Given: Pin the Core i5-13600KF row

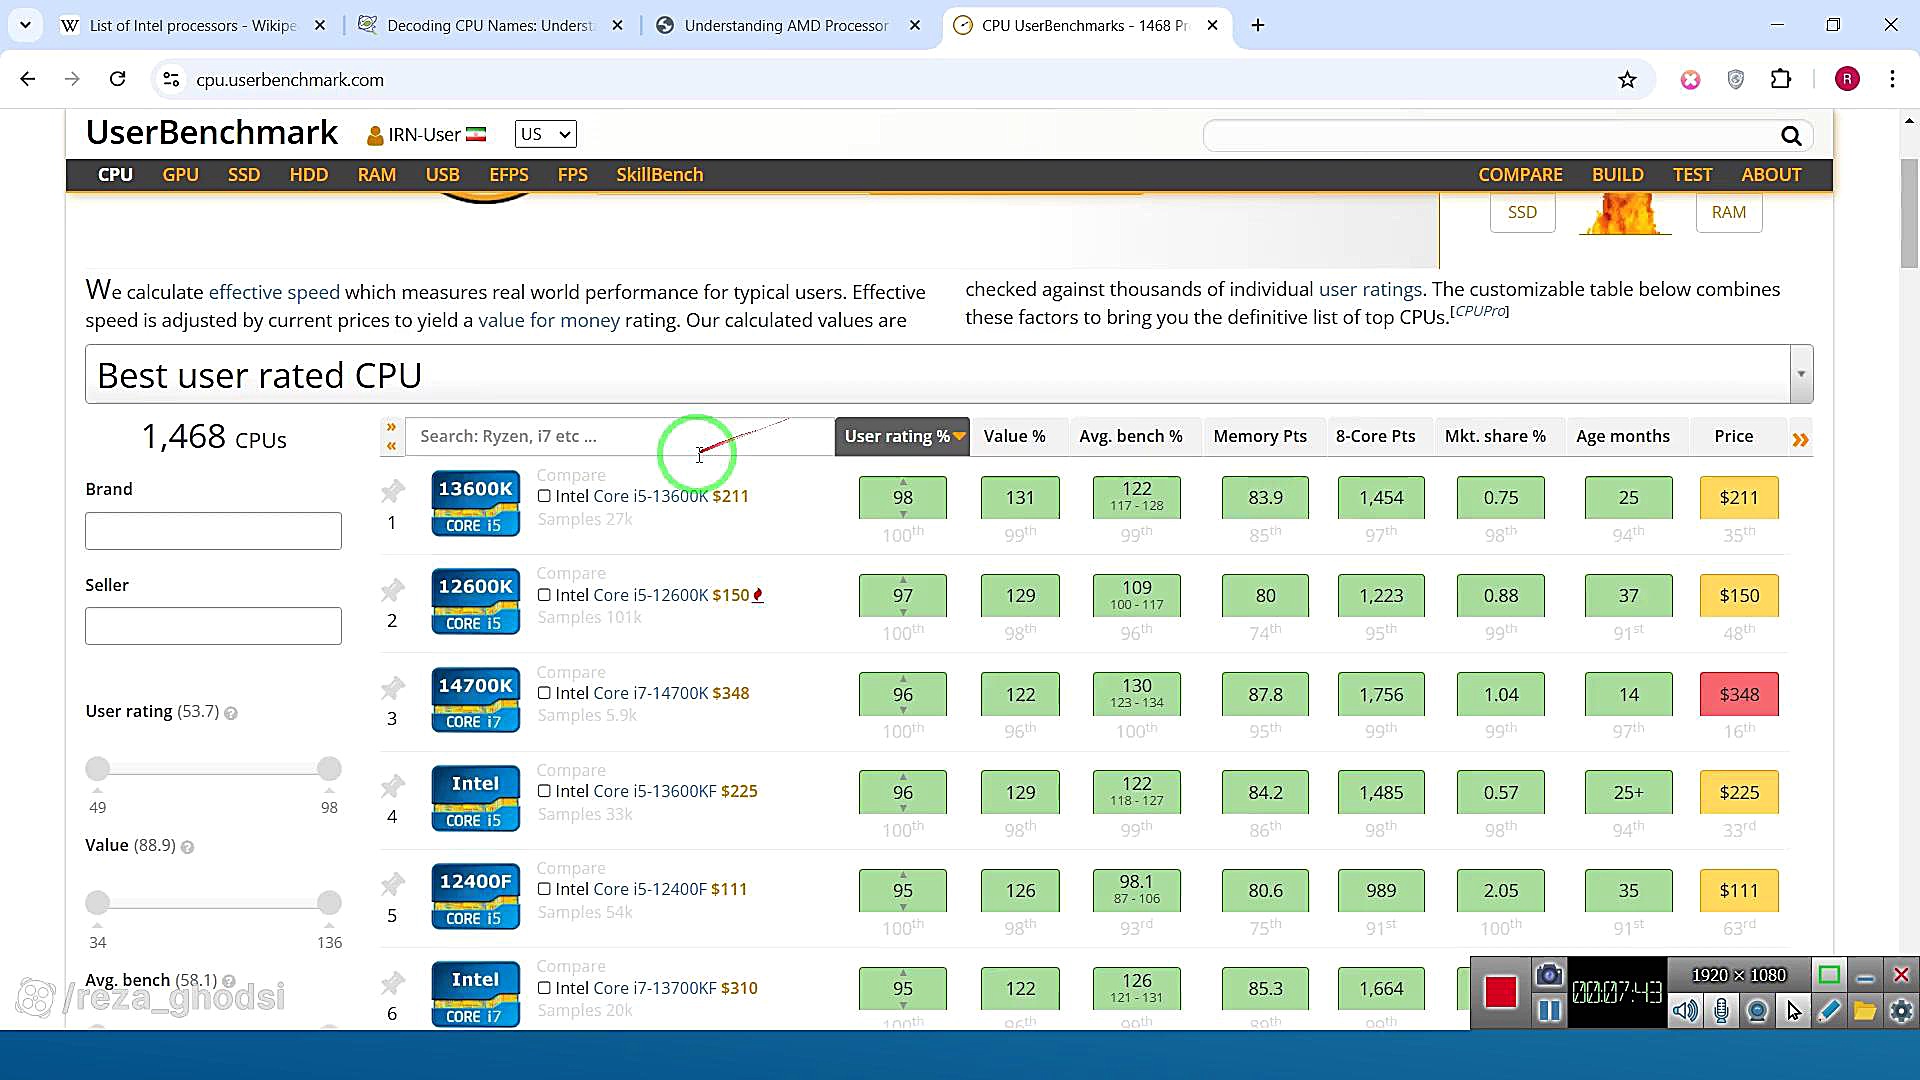Looking at the screenshot, I should (392, 786).
